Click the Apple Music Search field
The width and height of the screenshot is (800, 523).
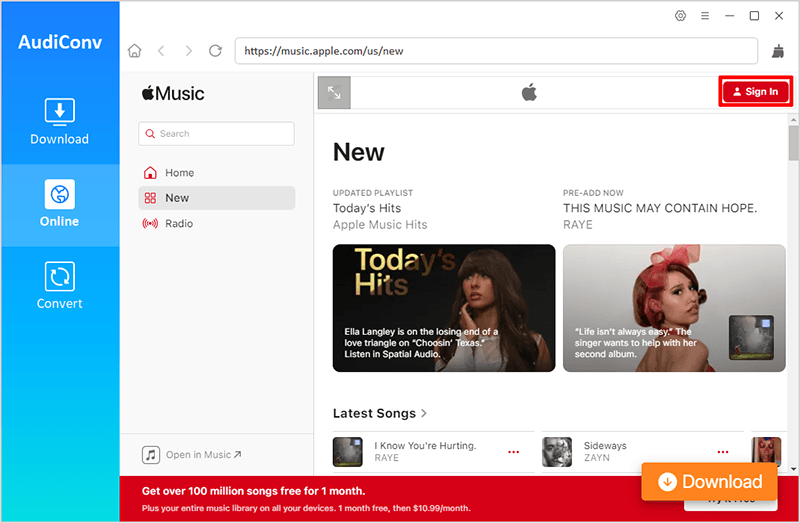coord(216,134)
